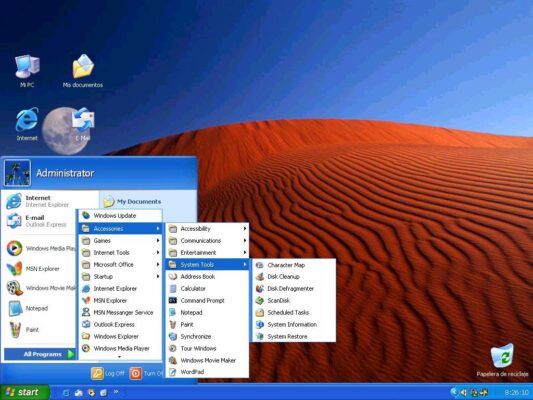The height and width of the screenshot is (400, 533).
Task: Open Notepad from left start column
Action: [29, 308]
